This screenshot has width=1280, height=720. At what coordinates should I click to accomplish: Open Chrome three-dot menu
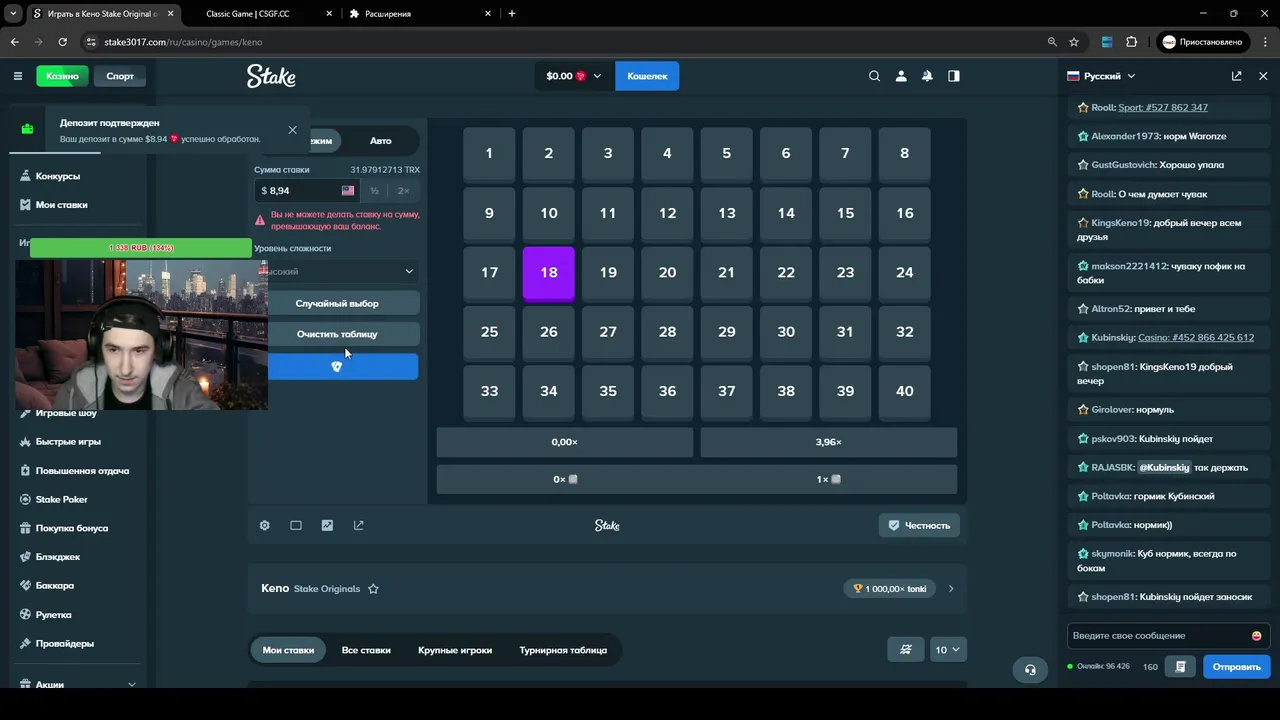pos(1263,42)
